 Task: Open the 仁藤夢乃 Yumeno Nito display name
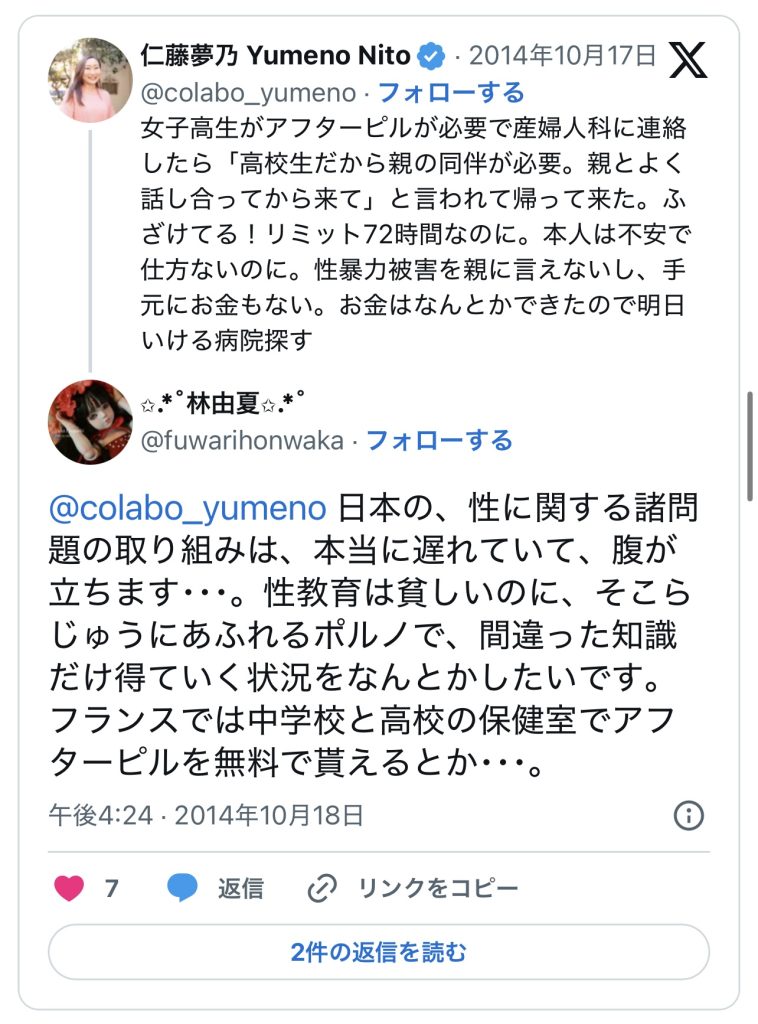pyautogui.click(x=275, y=56)
